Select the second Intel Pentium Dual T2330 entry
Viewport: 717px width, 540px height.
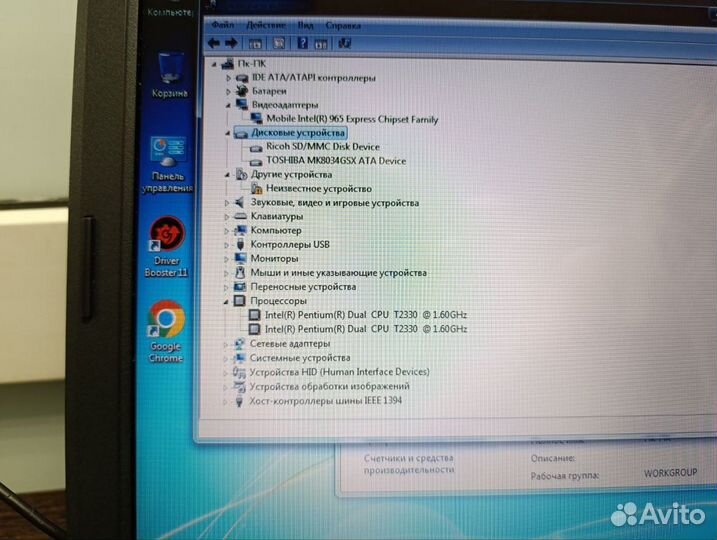[366, 329]
